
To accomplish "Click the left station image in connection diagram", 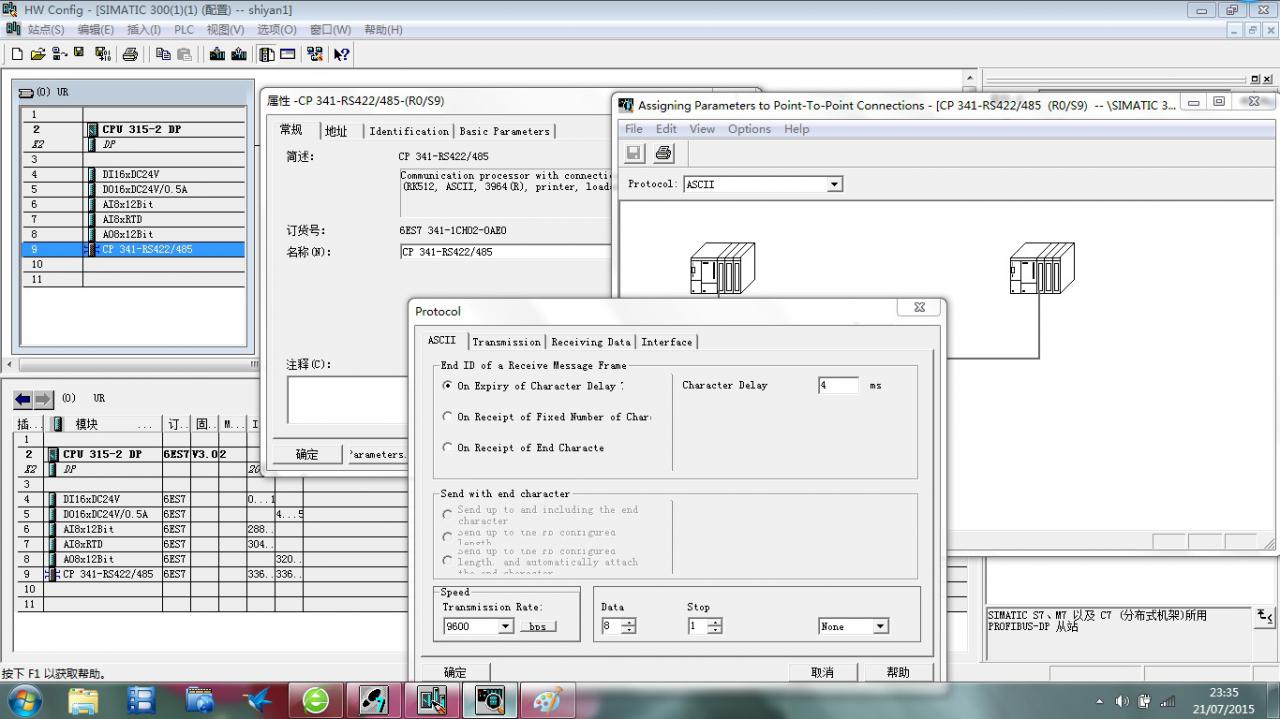I will point(722,268).
